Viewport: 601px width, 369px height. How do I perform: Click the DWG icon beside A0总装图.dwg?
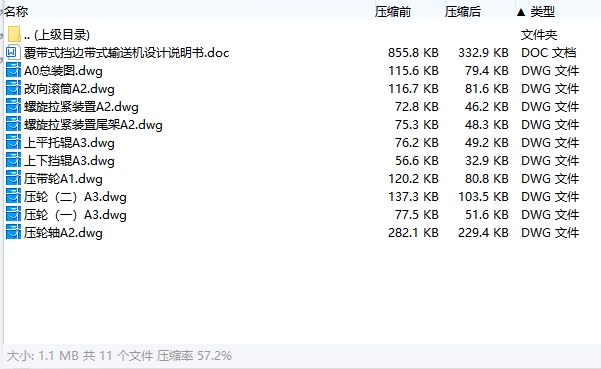pyautogui.click(x=13, y=71)
